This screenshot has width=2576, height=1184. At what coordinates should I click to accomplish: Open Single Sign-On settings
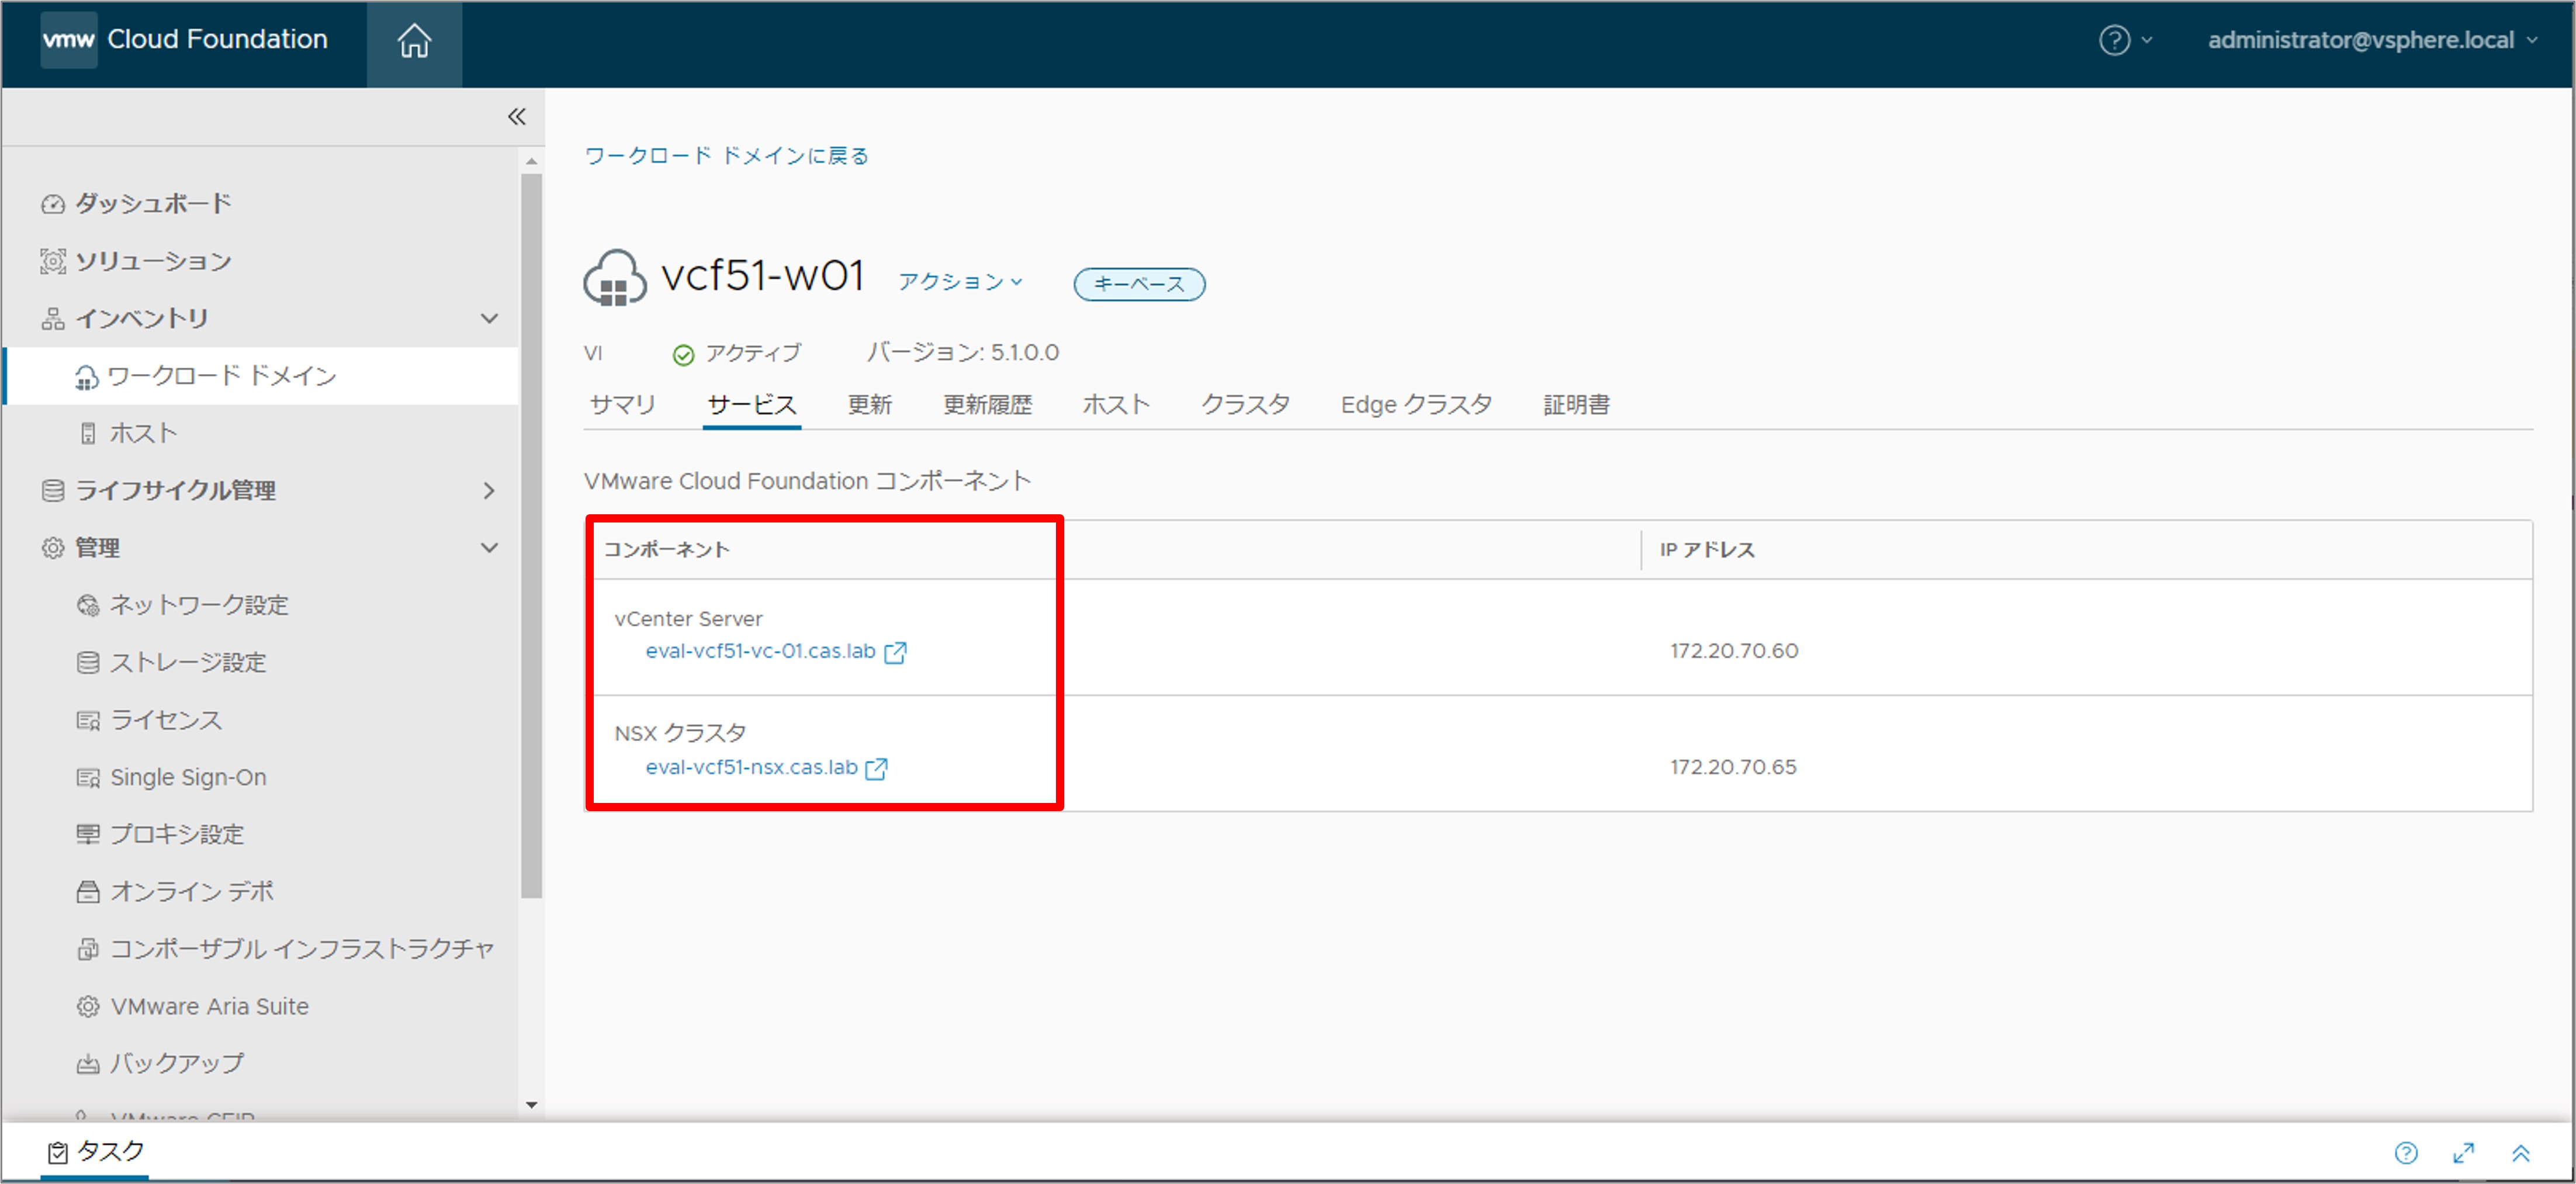pyautogui.click(x=188, y=777)
